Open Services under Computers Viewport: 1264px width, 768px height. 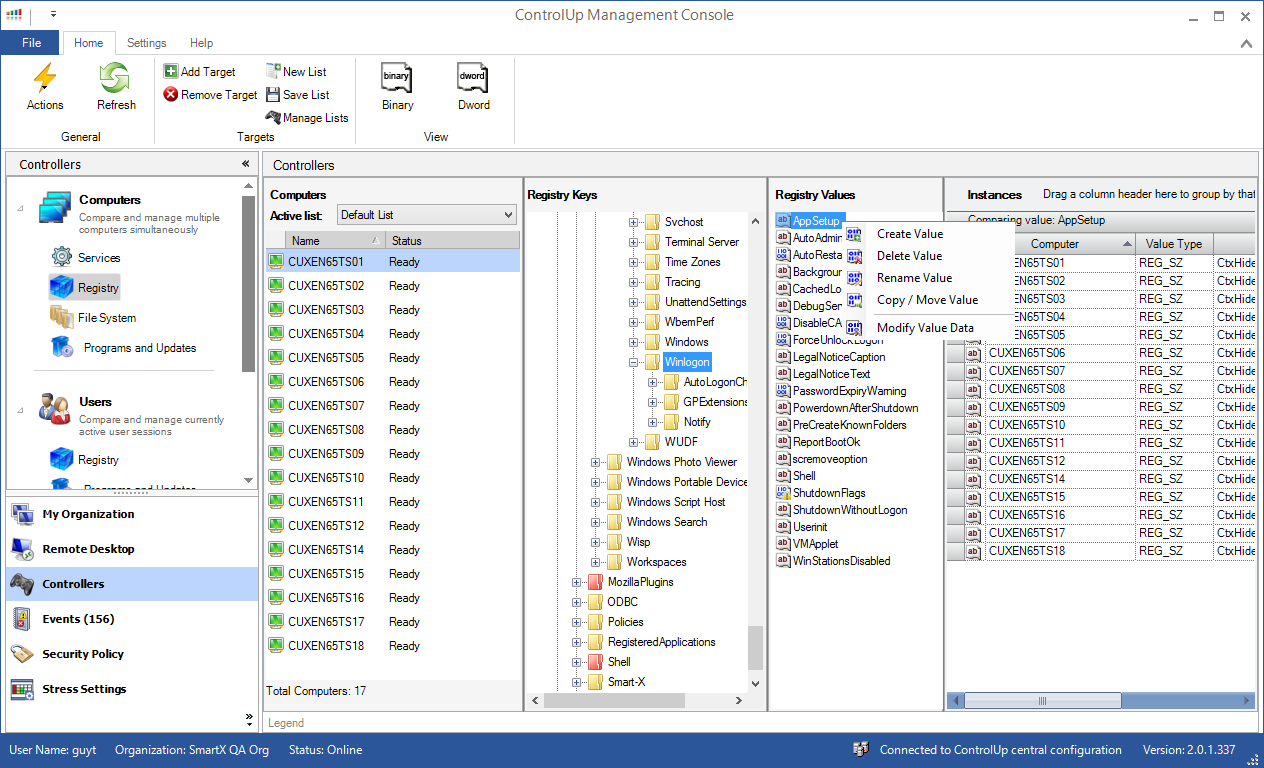click(x=86, y=258)
